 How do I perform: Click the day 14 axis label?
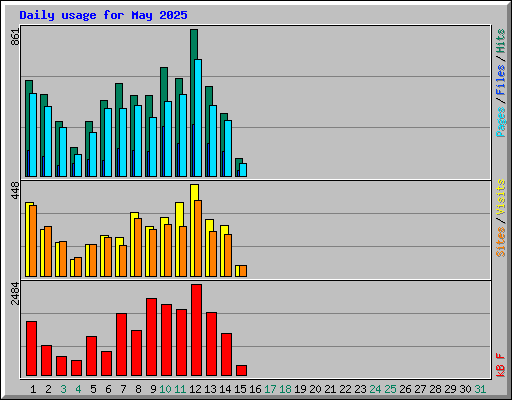(x=225, y=389)
